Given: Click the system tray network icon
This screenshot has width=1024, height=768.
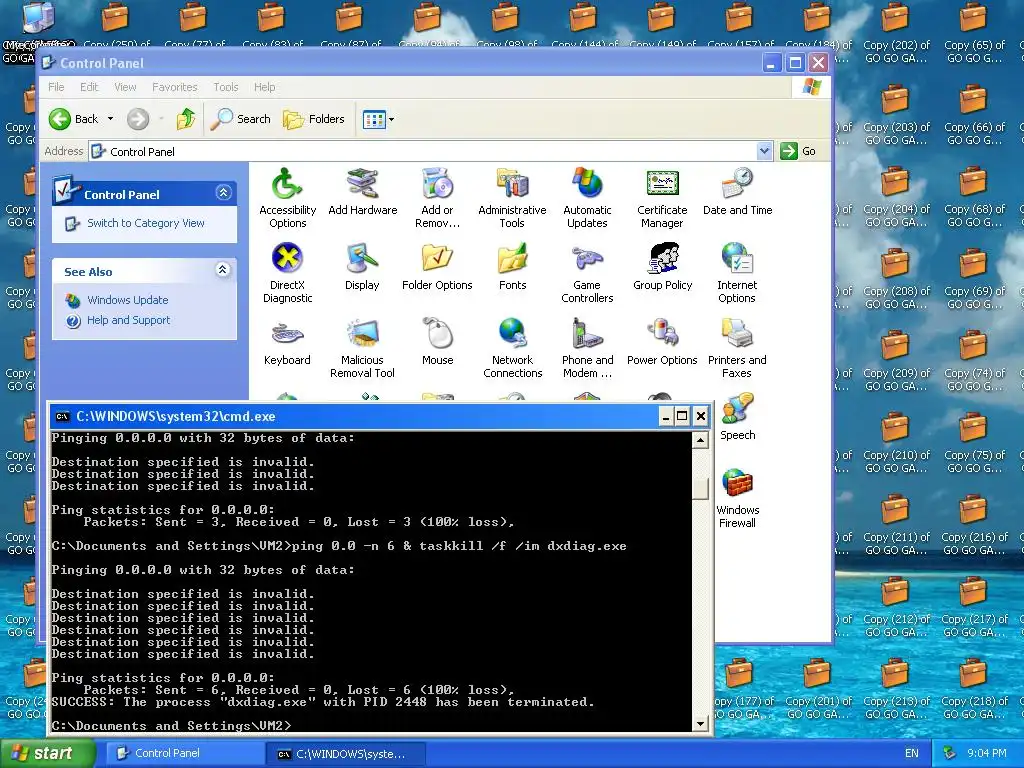Looking at the screenshot, I should [x=950, y=753].
